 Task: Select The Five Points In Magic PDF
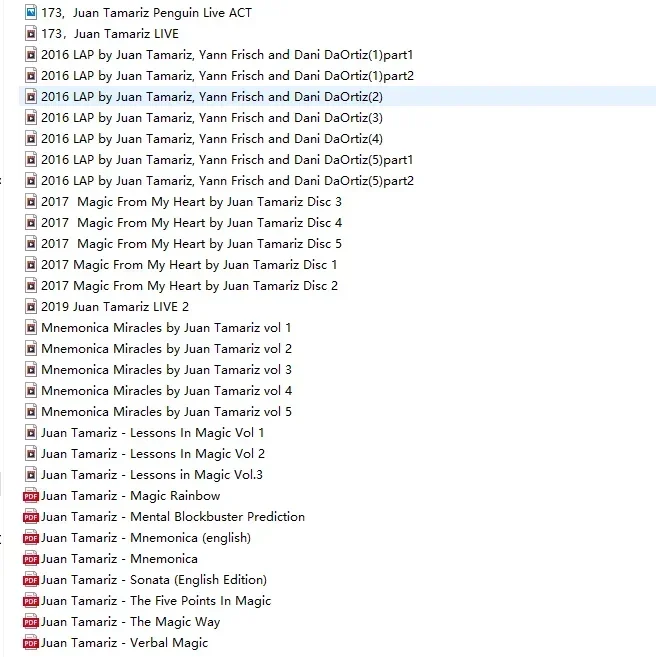[x=156, y=600]
